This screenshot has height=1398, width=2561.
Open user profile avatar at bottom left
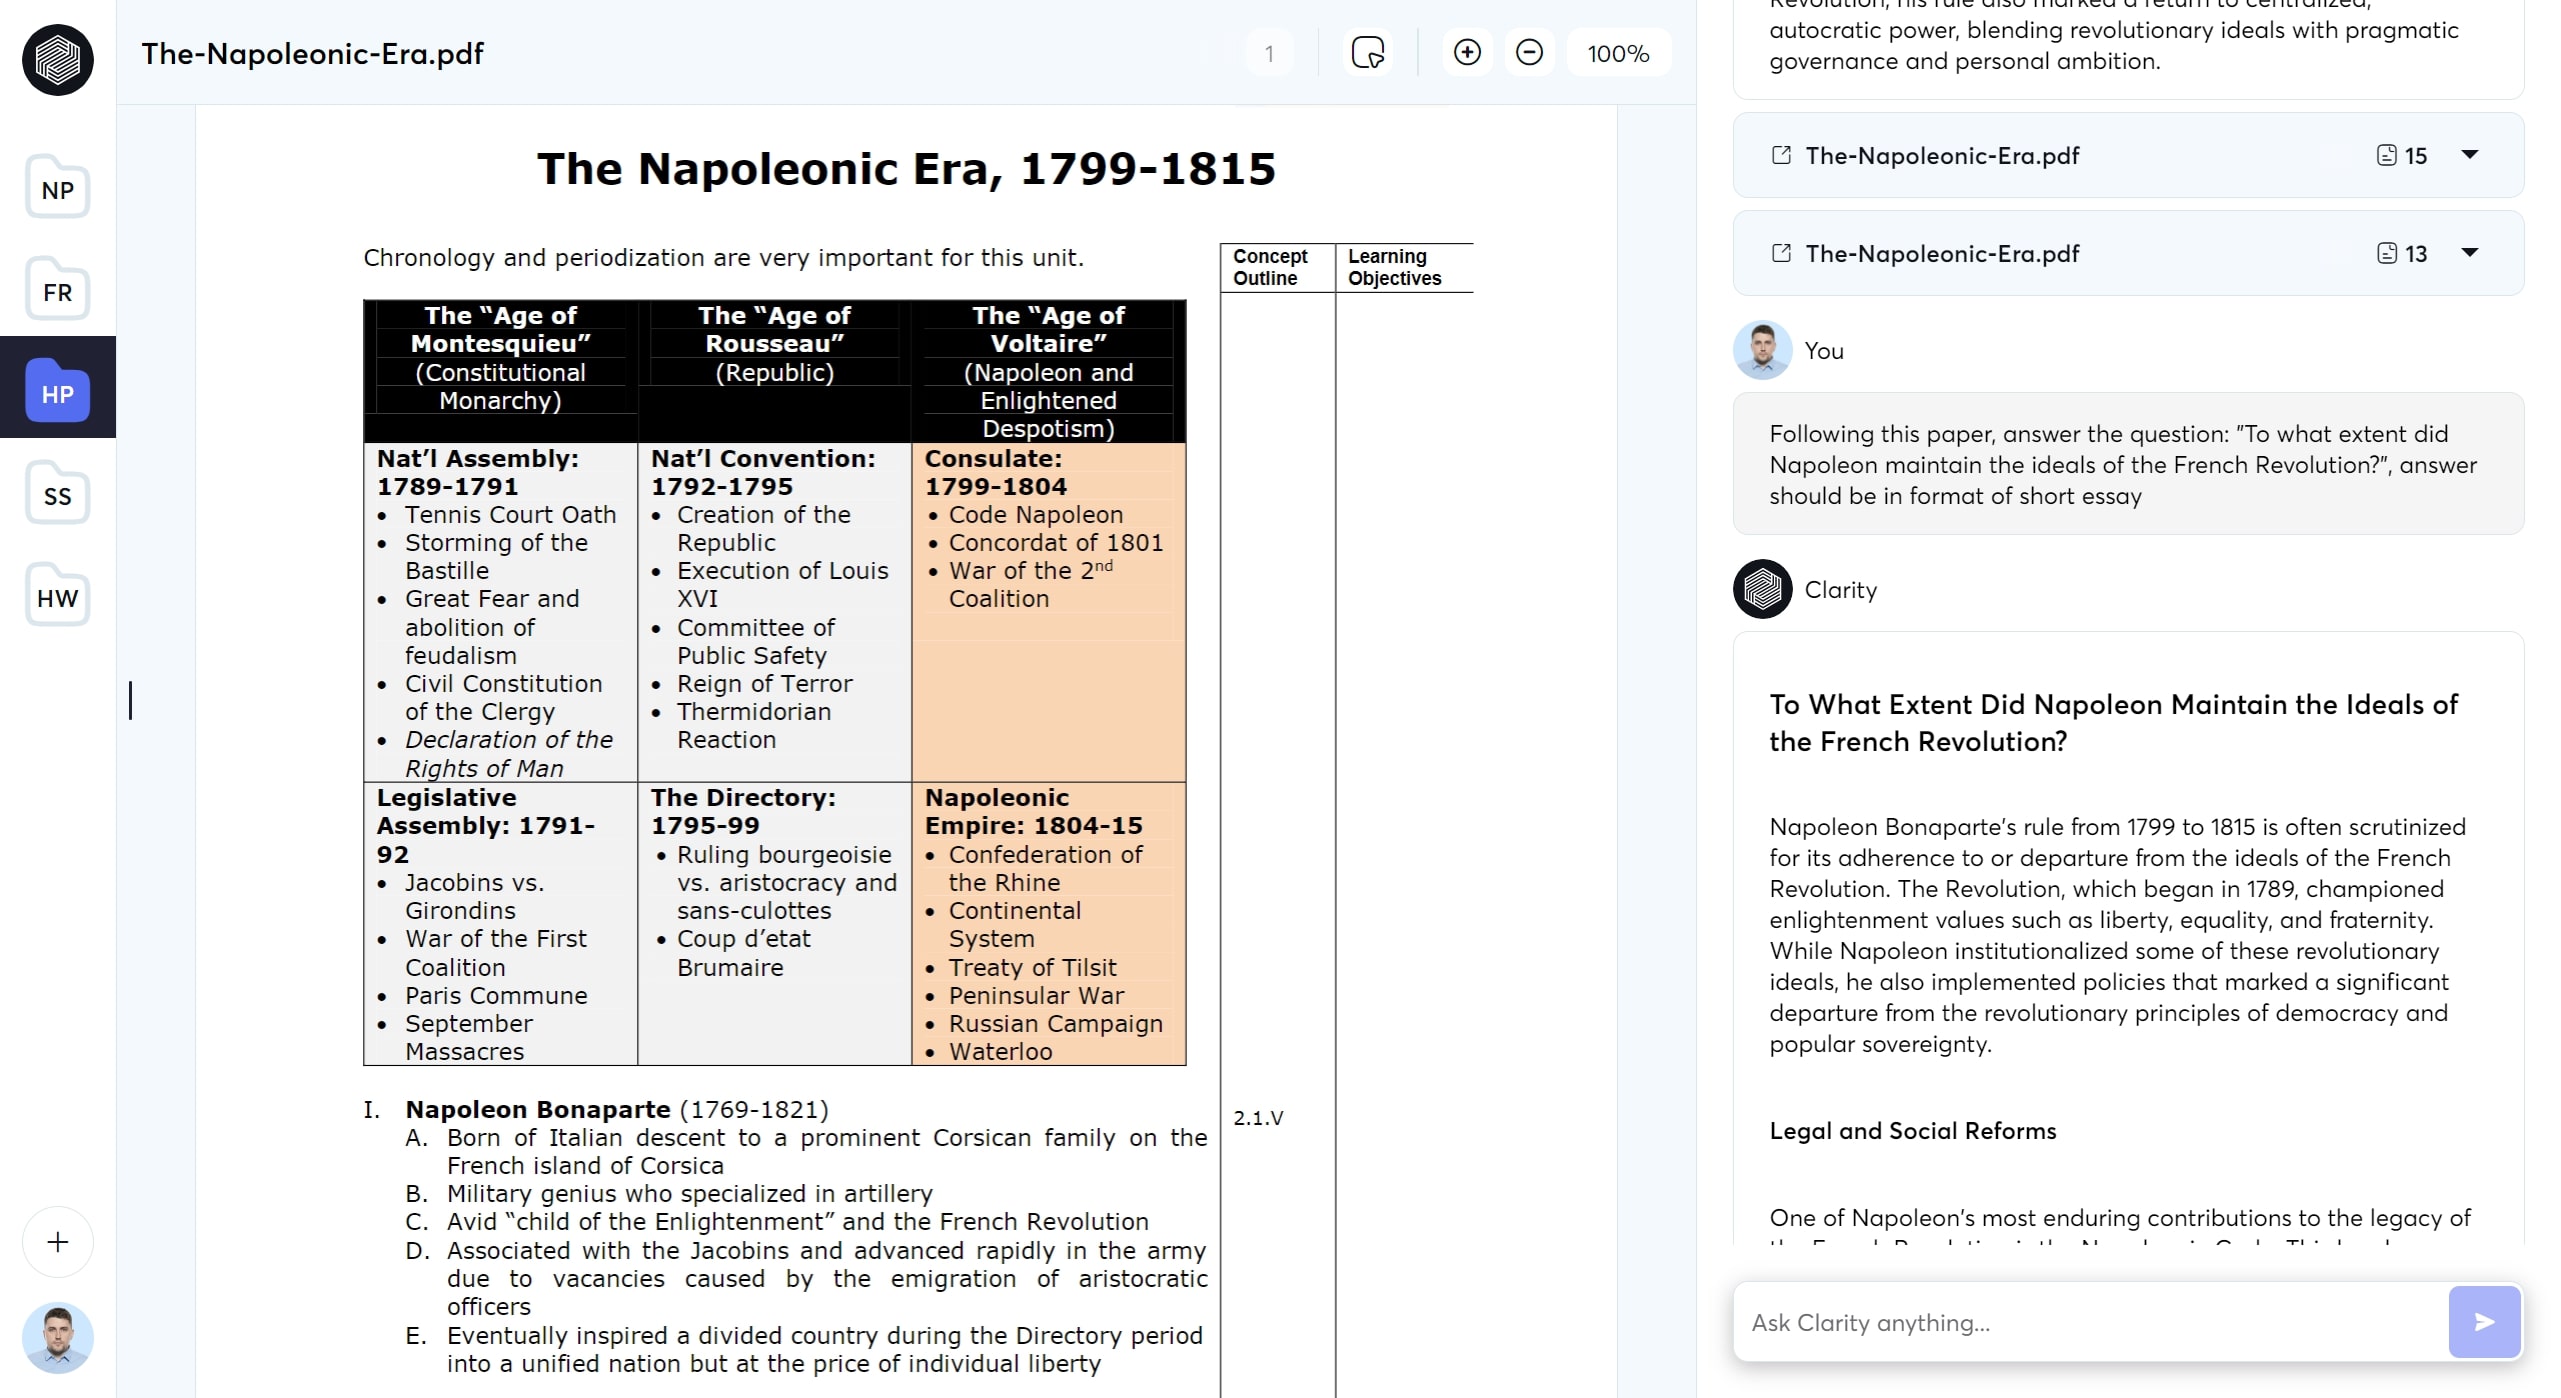(x=58, y=1337)
